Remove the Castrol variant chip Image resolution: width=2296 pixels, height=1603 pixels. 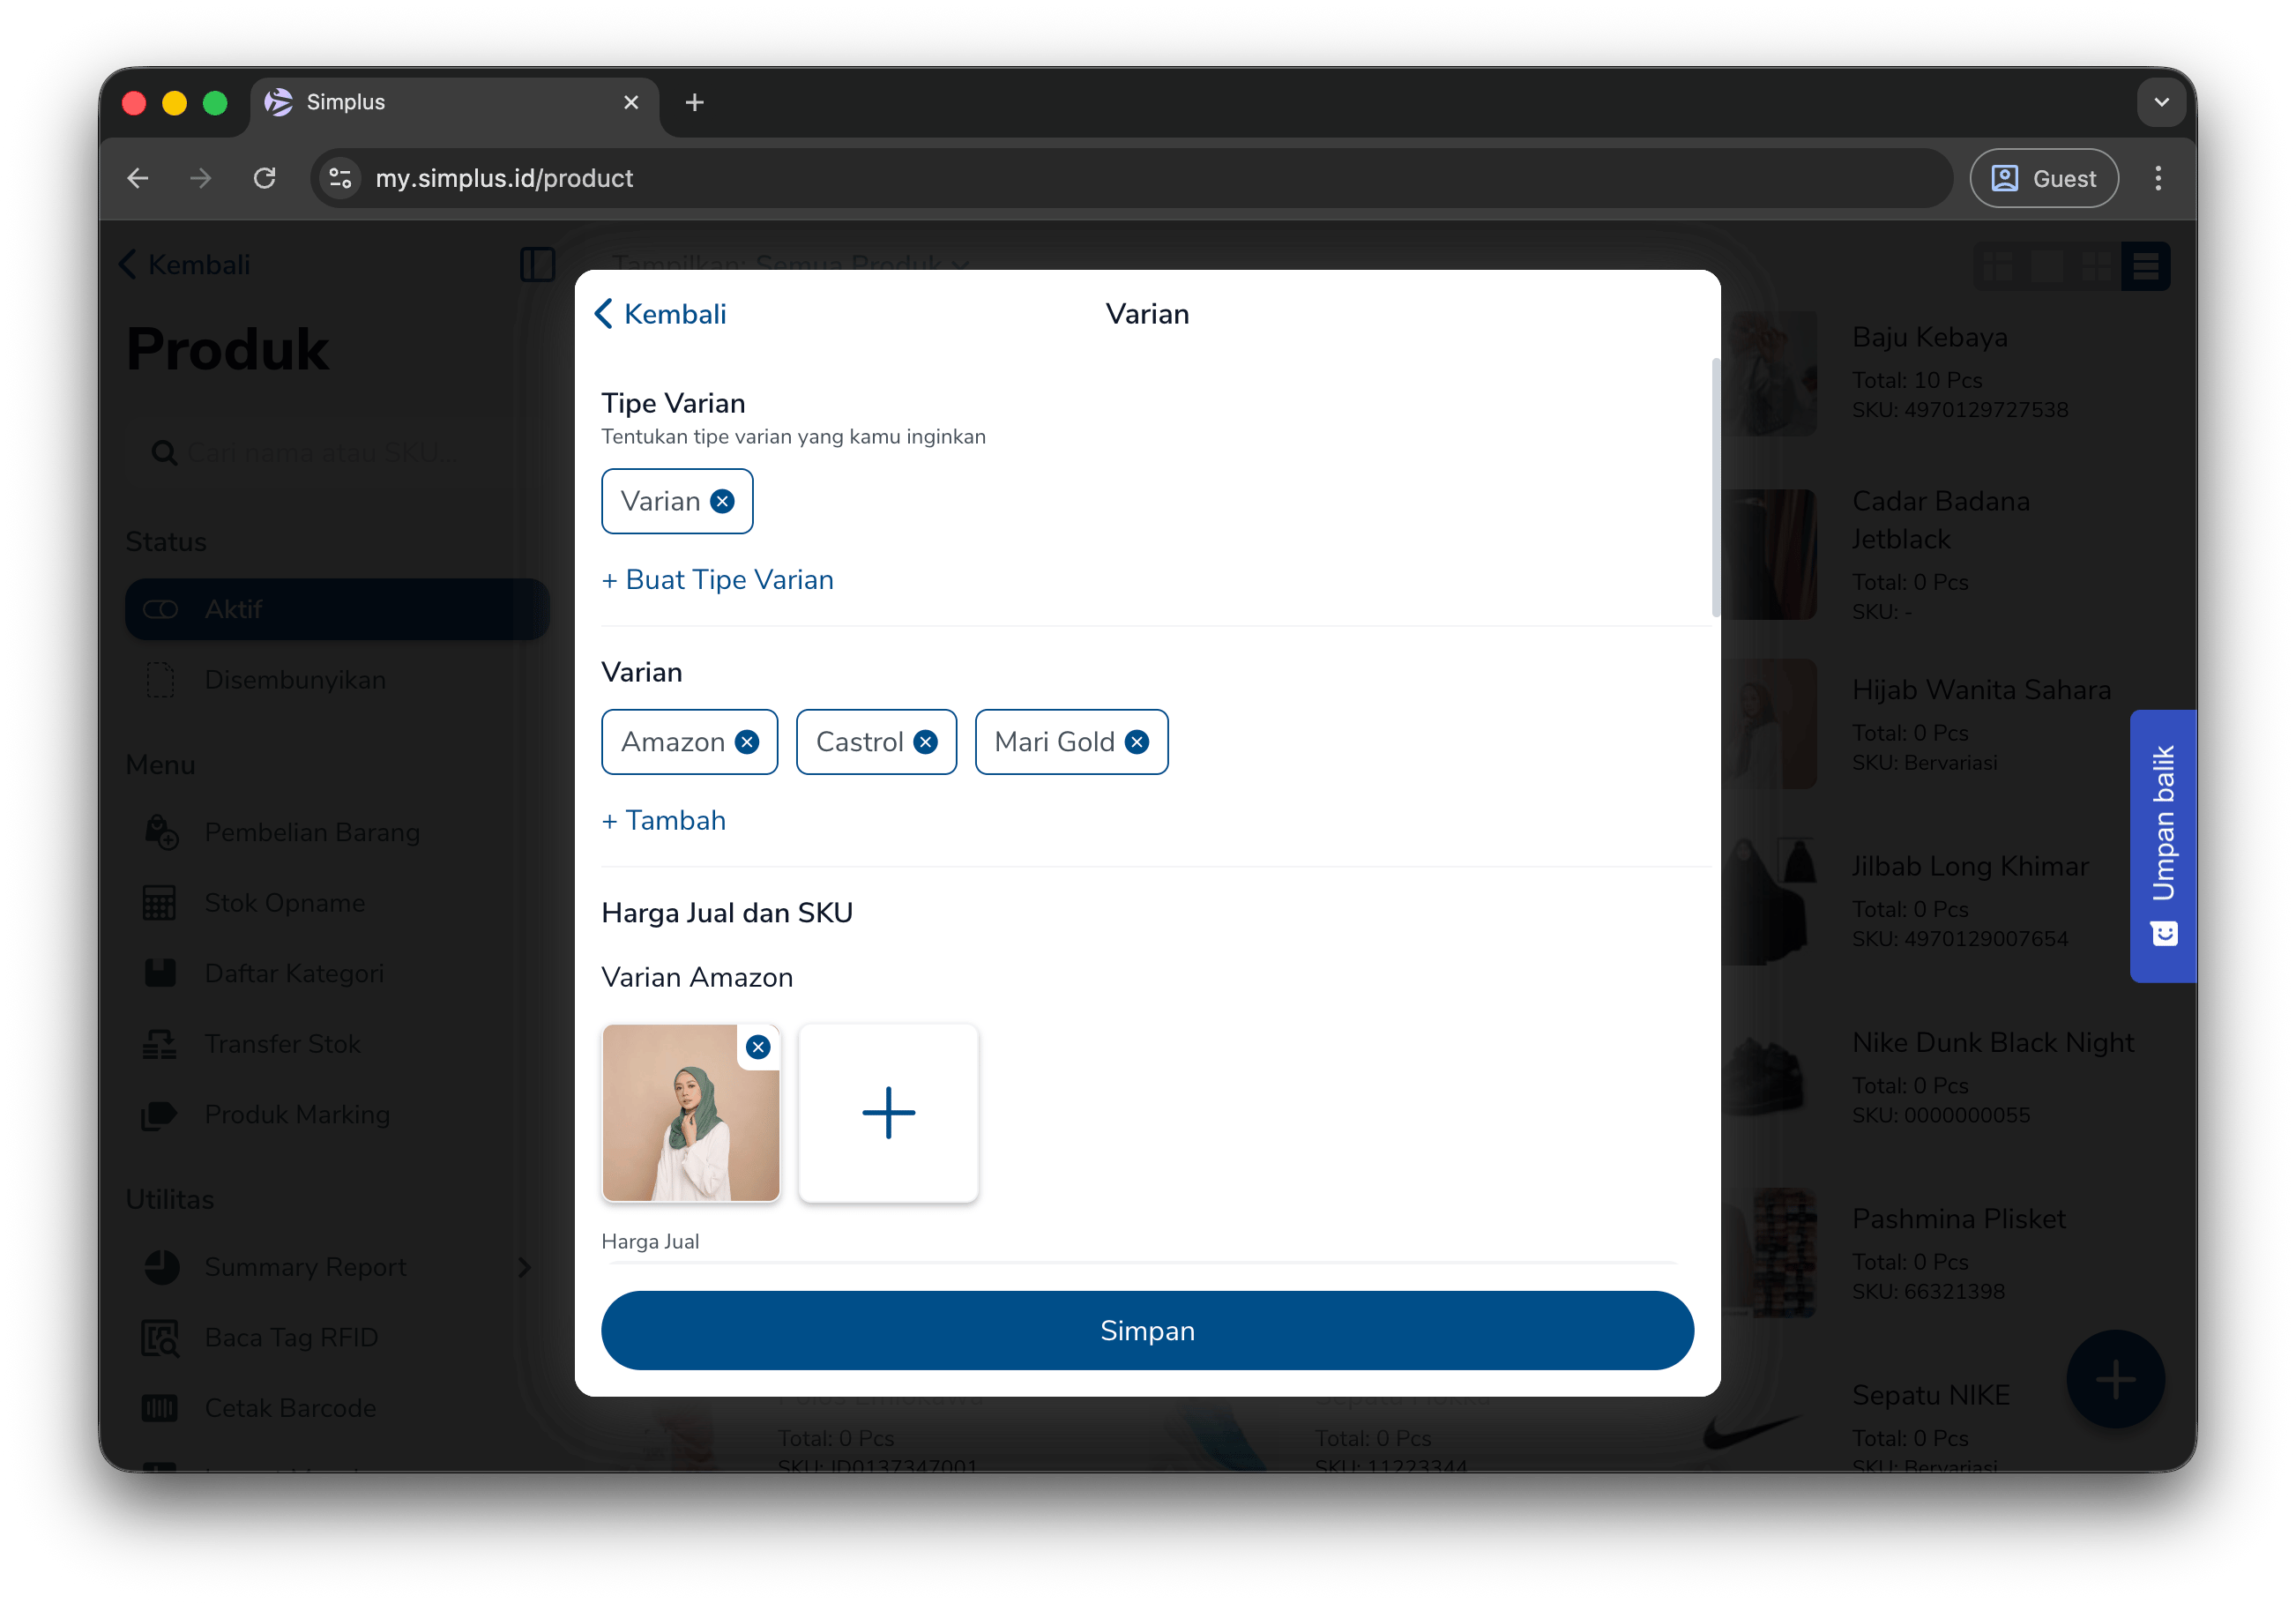926,742
